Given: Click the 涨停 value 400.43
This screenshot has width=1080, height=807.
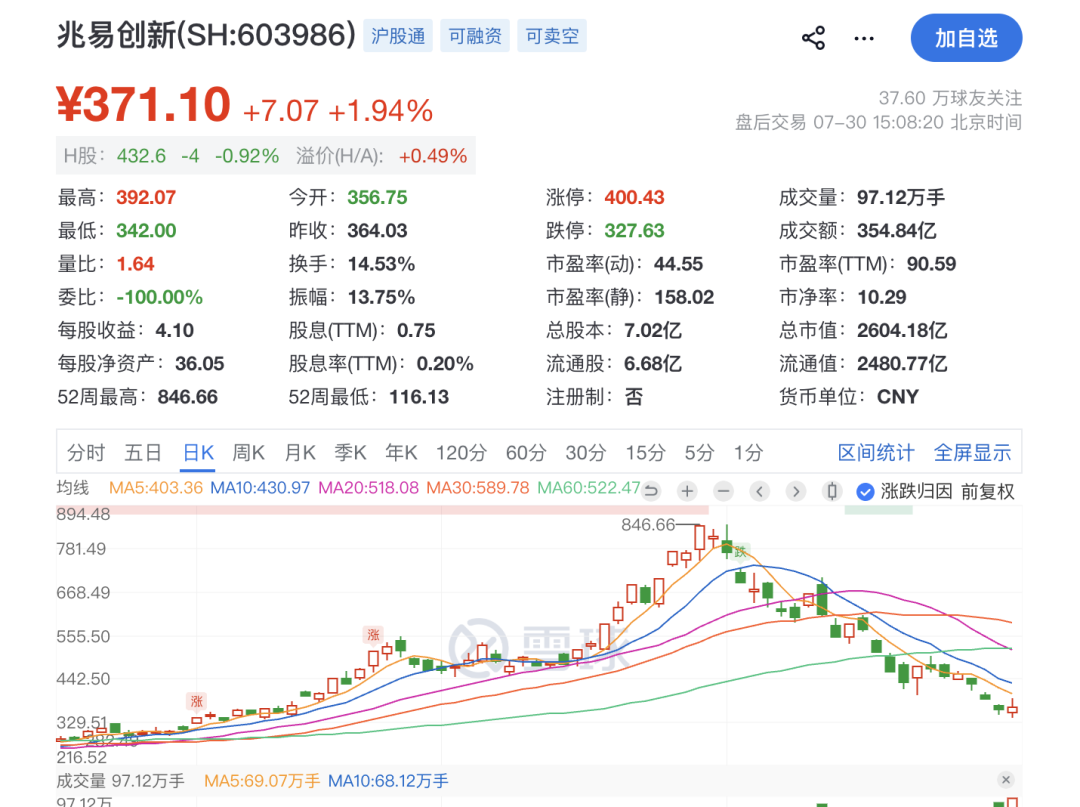Looking at the screenshot, I should point(634,198).
